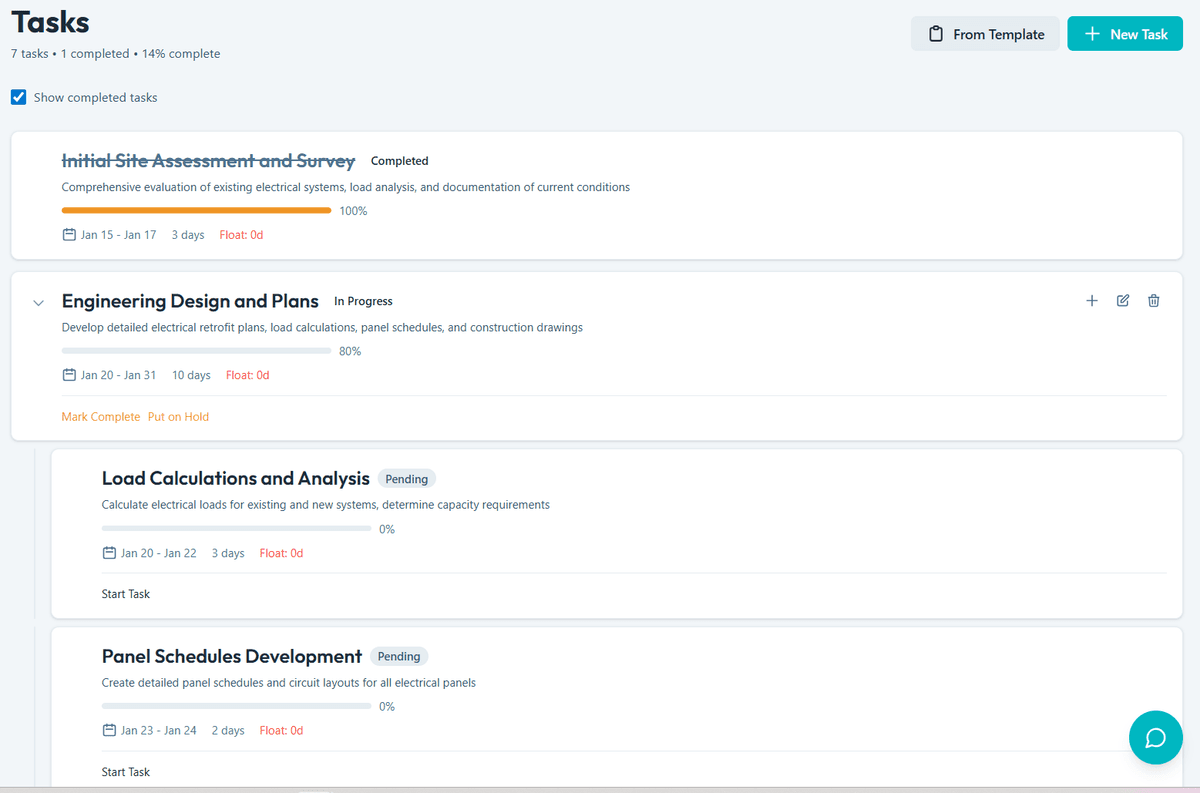Click the 80% progress bar

tap(195, 350)
